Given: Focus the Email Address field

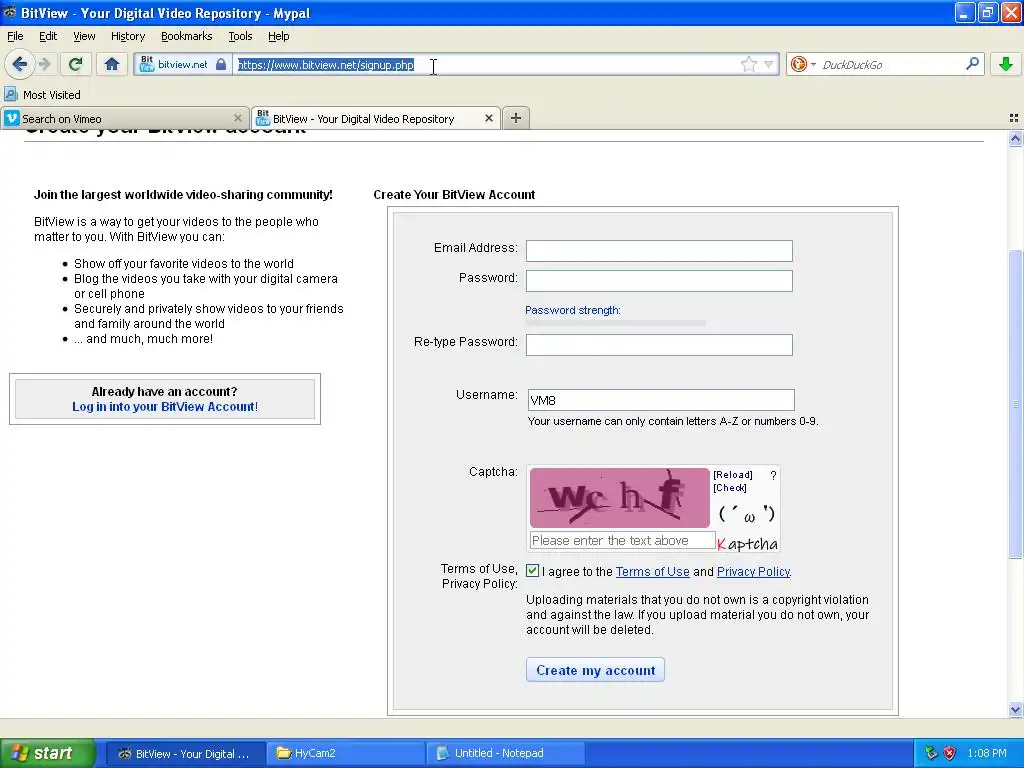Looking at the screenshot, I should [x=659, y=251].
